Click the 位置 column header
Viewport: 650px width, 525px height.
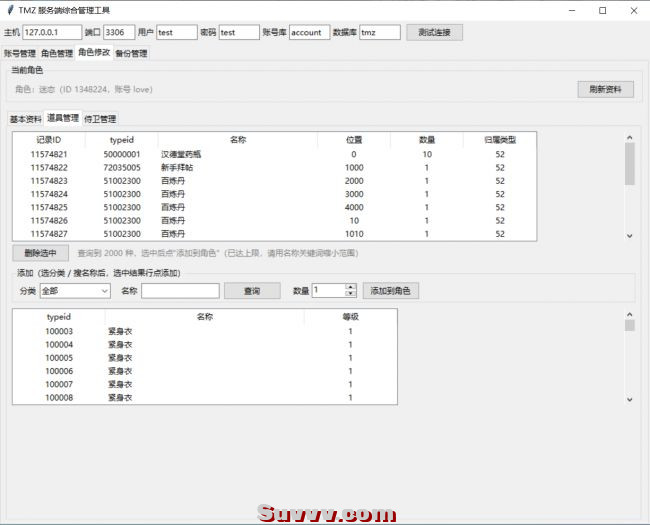click(x=354, y=140)
